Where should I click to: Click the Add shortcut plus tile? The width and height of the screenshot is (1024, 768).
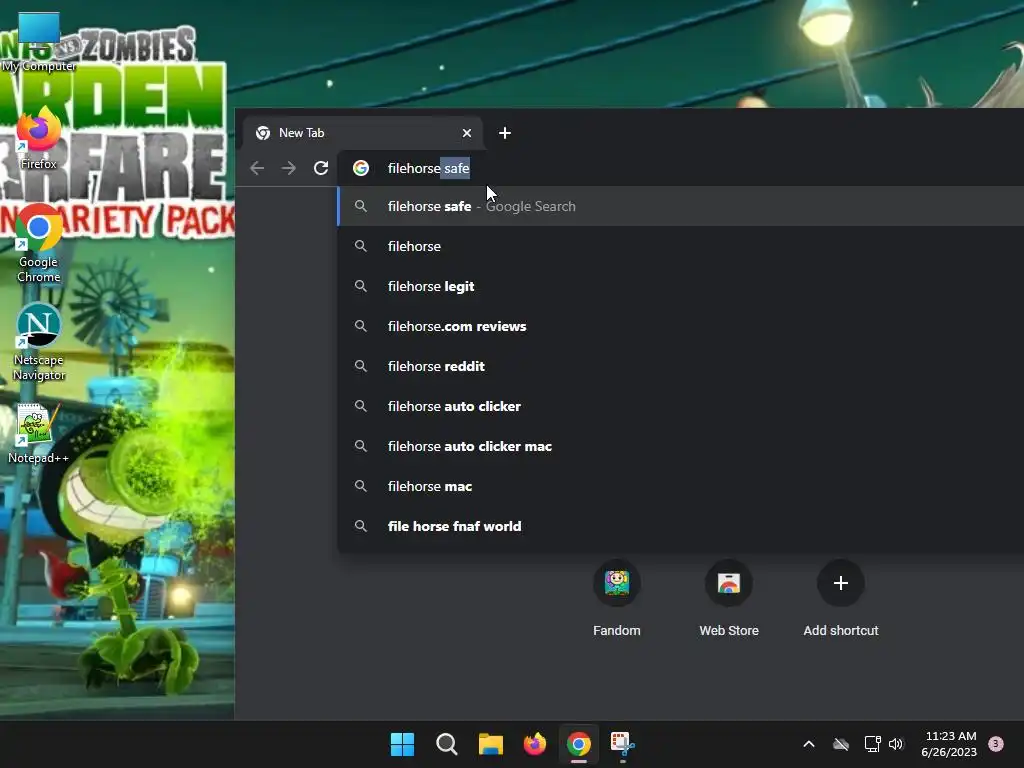point(840,598)
